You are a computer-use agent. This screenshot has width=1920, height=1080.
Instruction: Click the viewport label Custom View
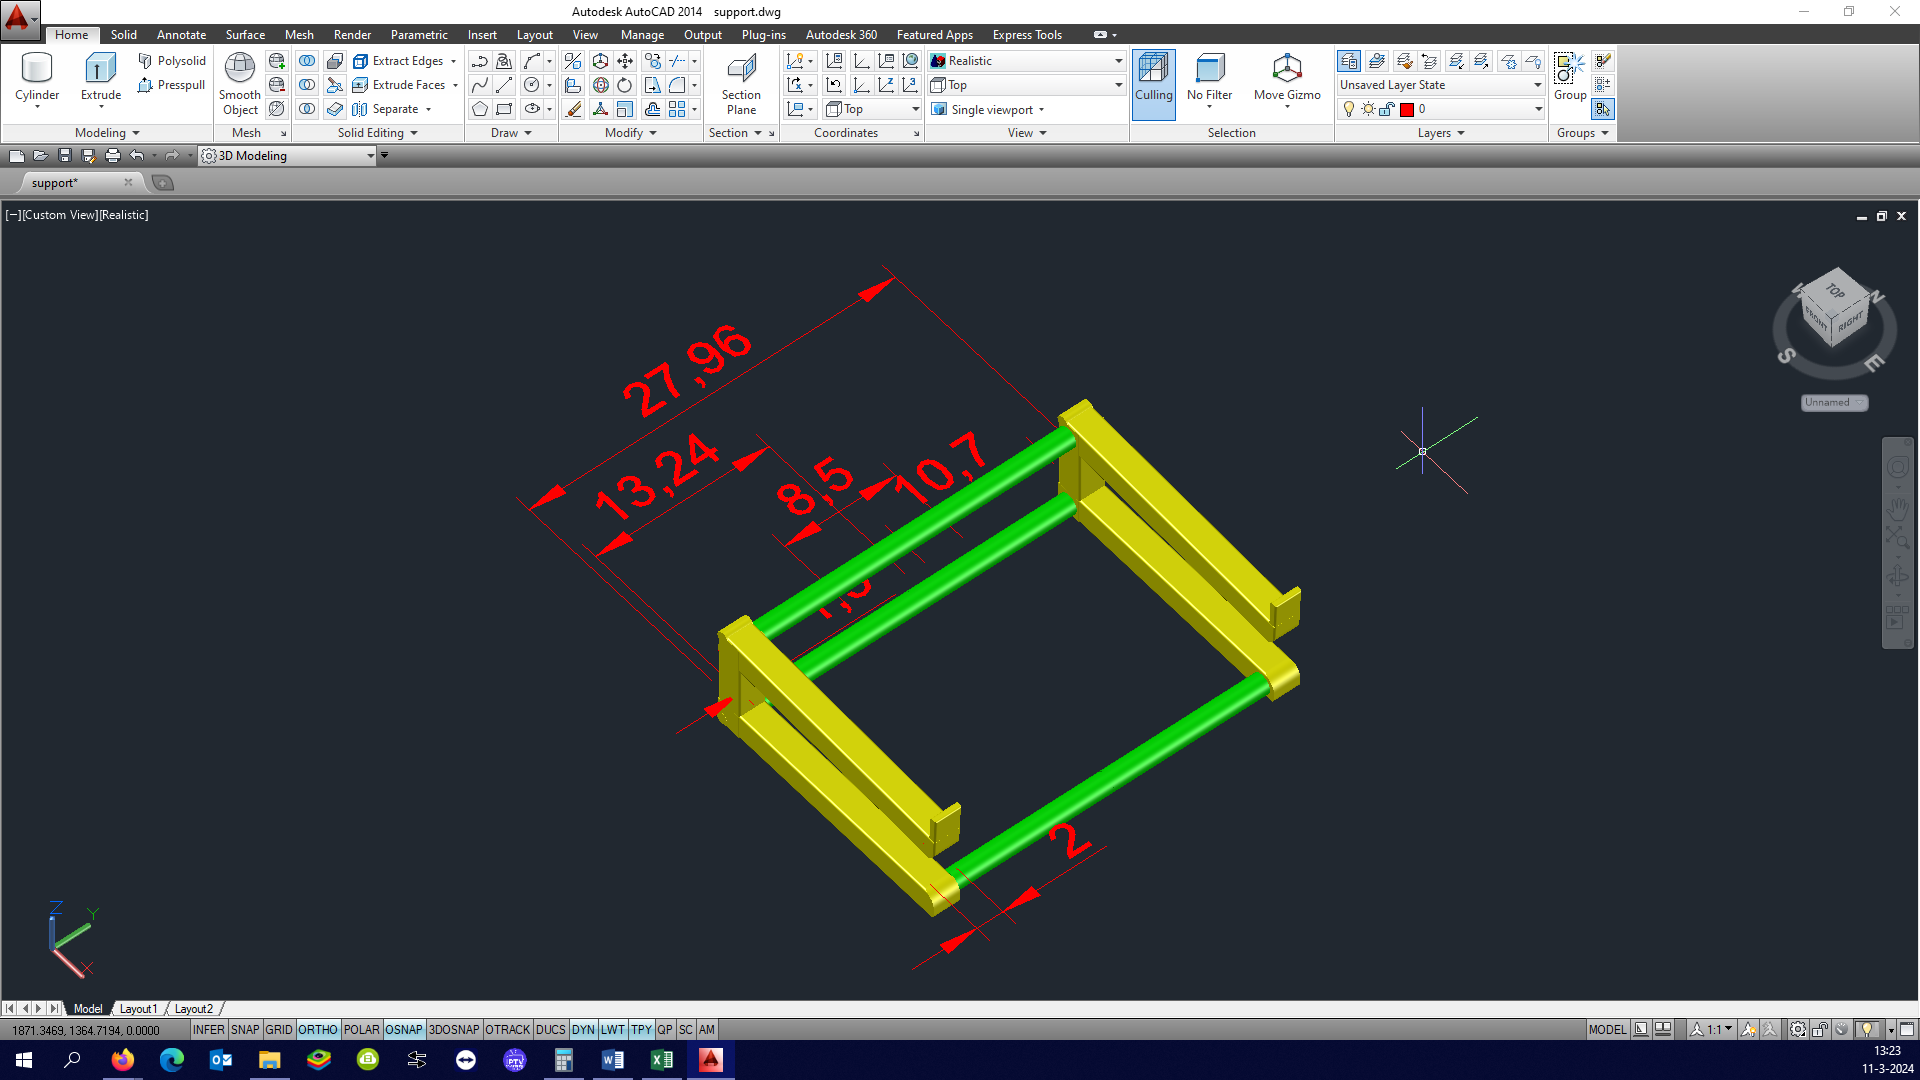(x=60, y=215)
